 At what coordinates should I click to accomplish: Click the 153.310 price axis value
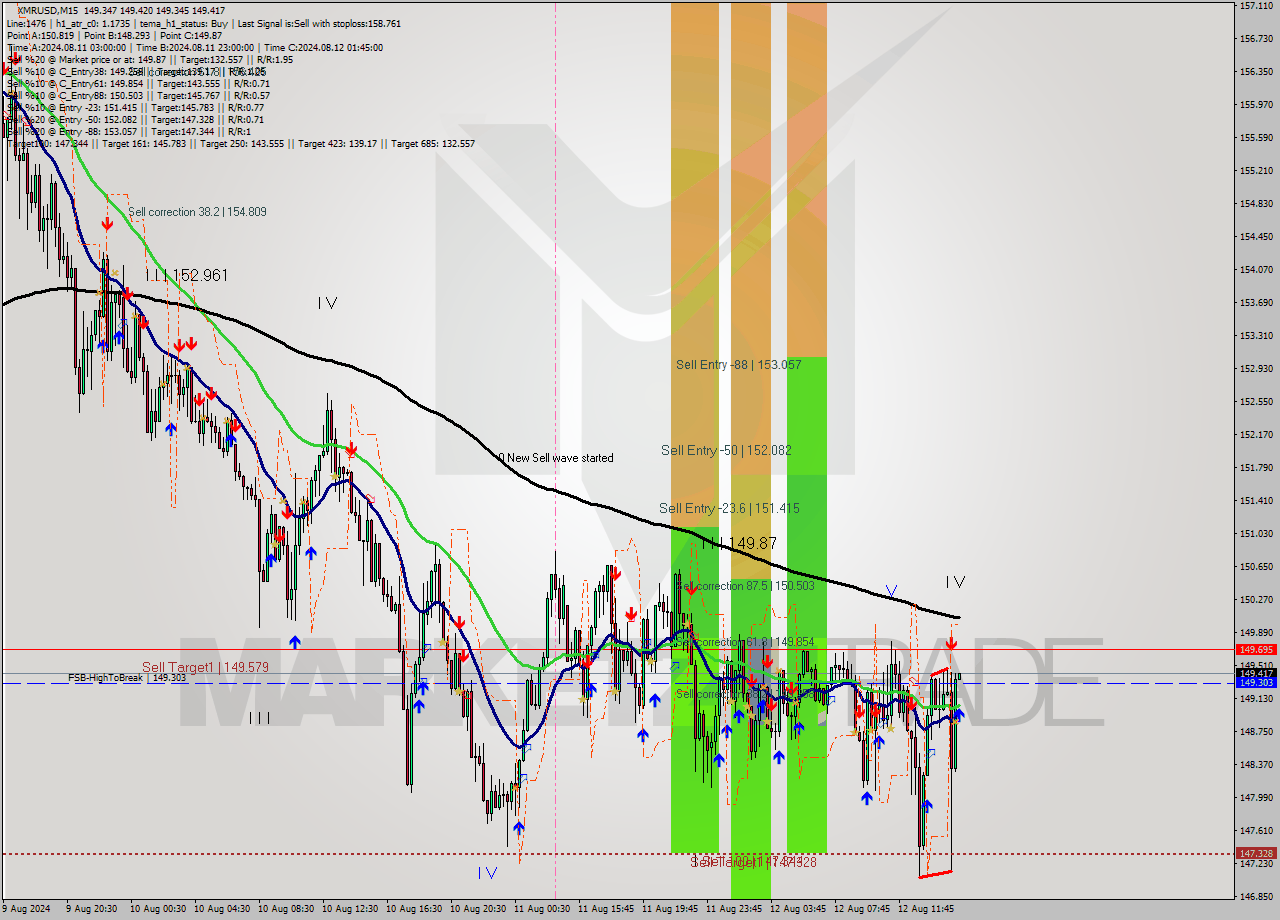(1256, 336)
